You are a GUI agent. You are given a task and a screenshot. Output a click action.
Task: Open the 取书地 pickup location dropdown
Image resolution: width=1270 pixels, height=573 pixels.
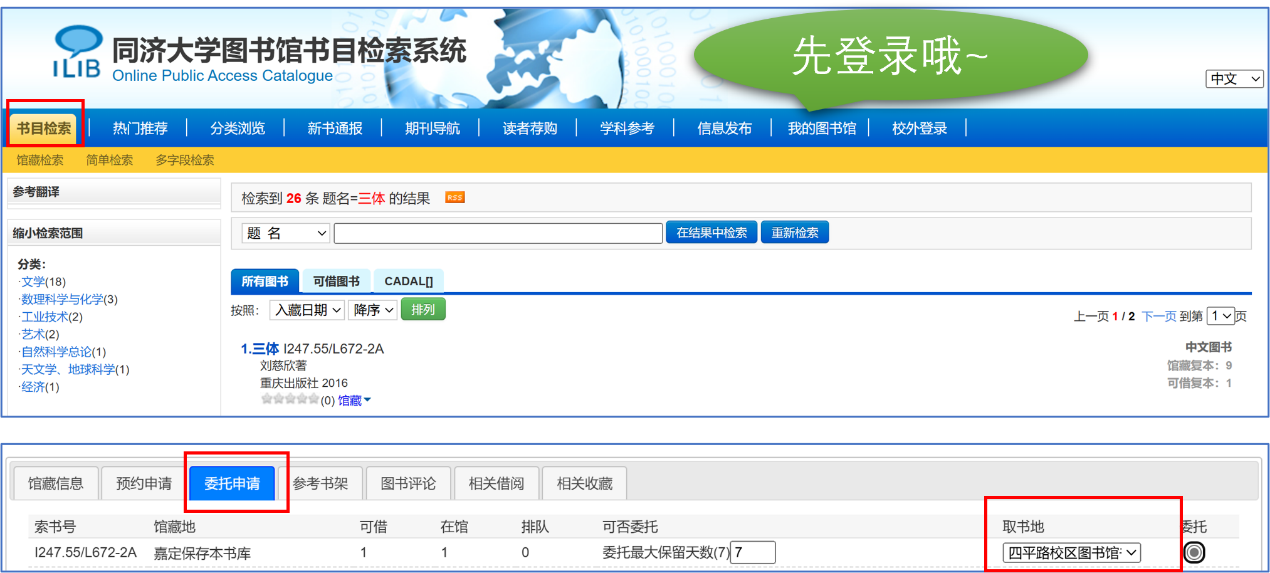(1072, 552)
